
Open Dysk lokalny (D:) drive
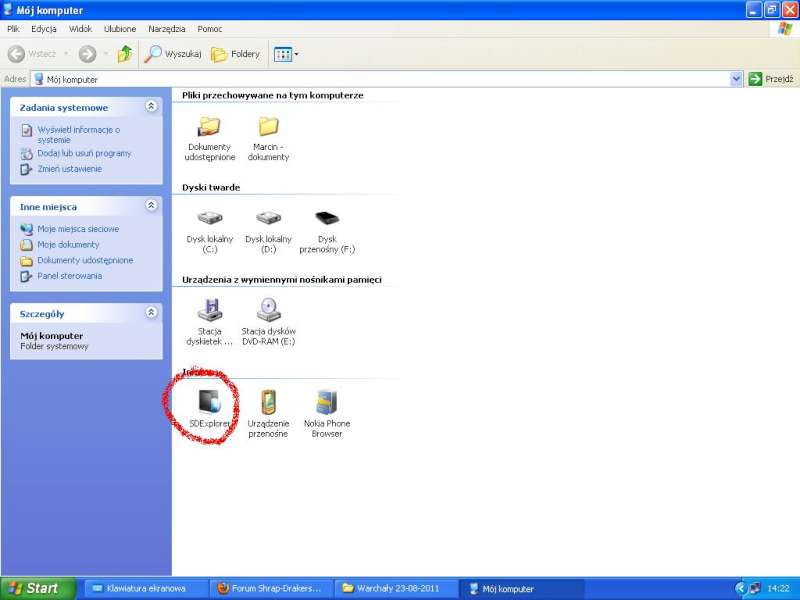268,219
